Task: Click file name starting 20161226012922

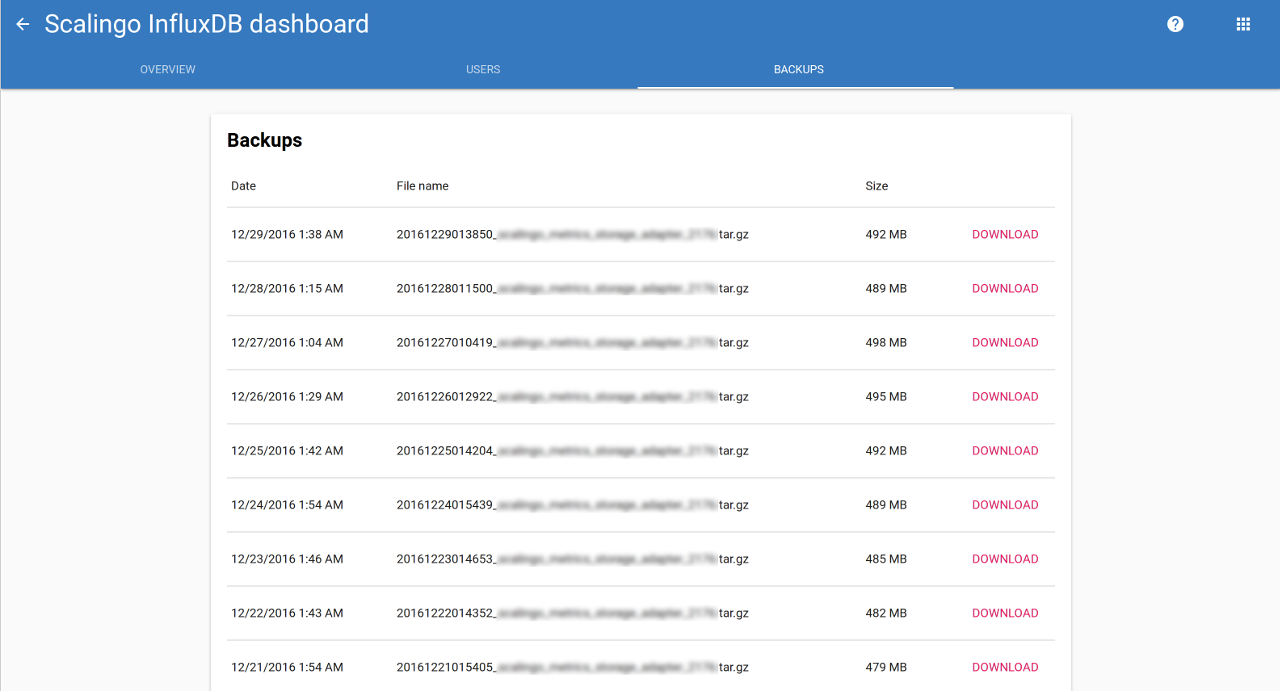Action: pyautogui.click(x=573, y=397)
